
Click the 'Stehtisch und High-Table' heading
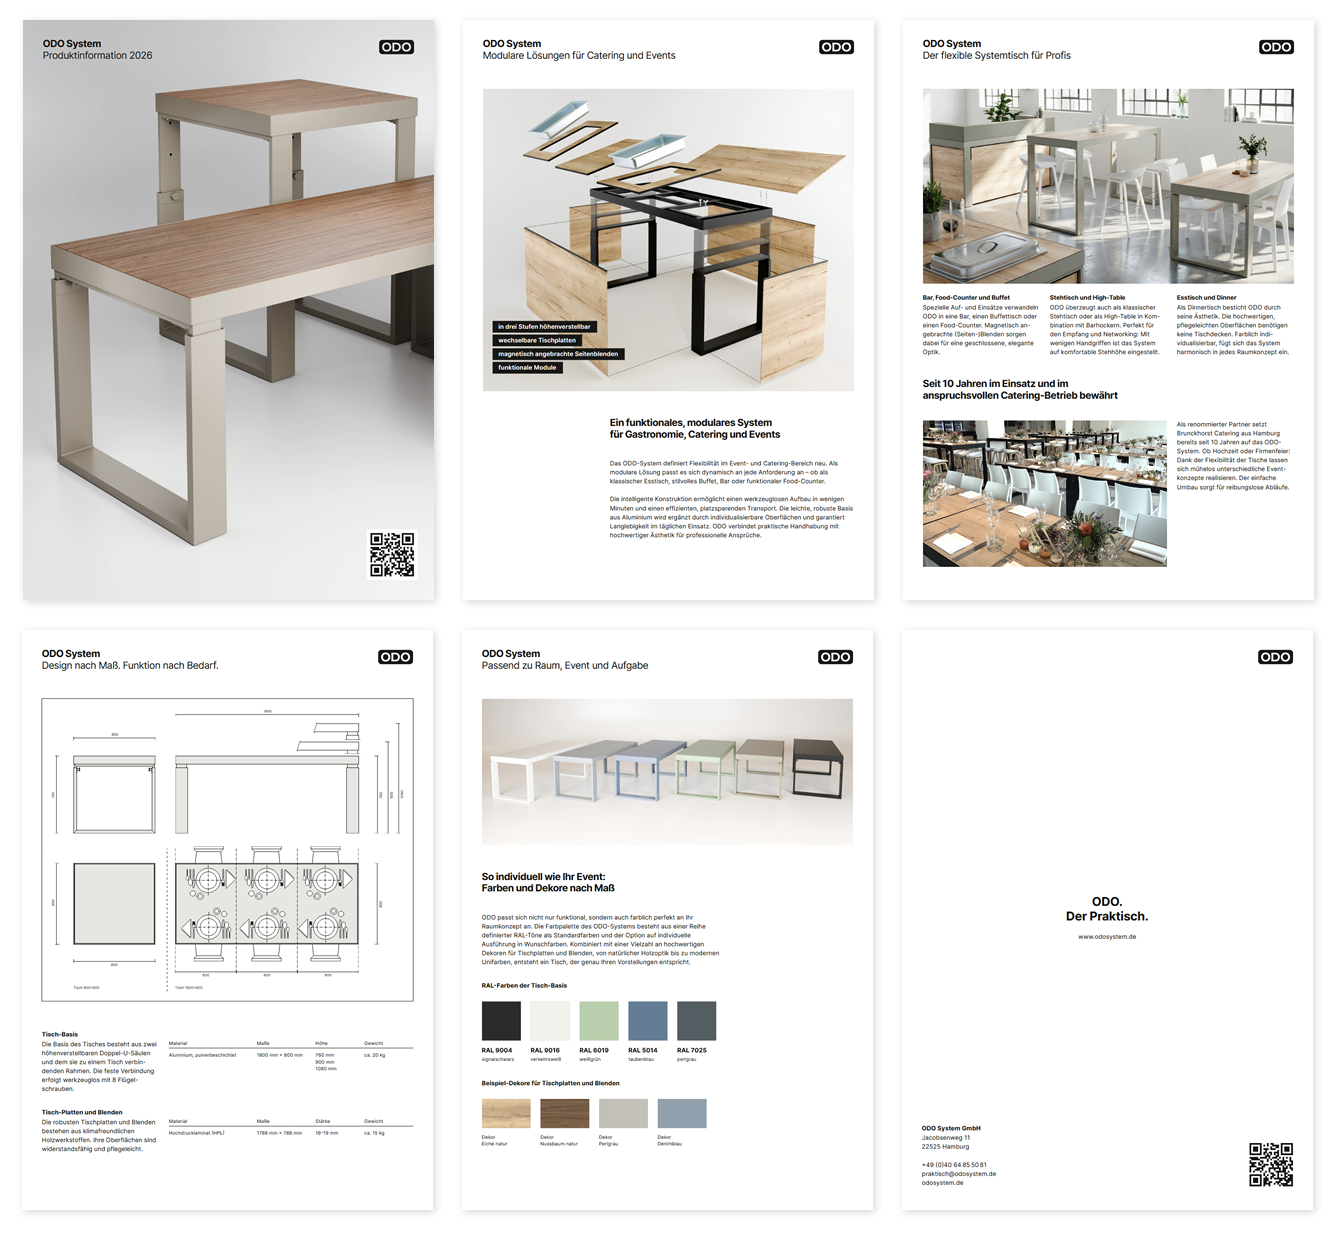1087,298
